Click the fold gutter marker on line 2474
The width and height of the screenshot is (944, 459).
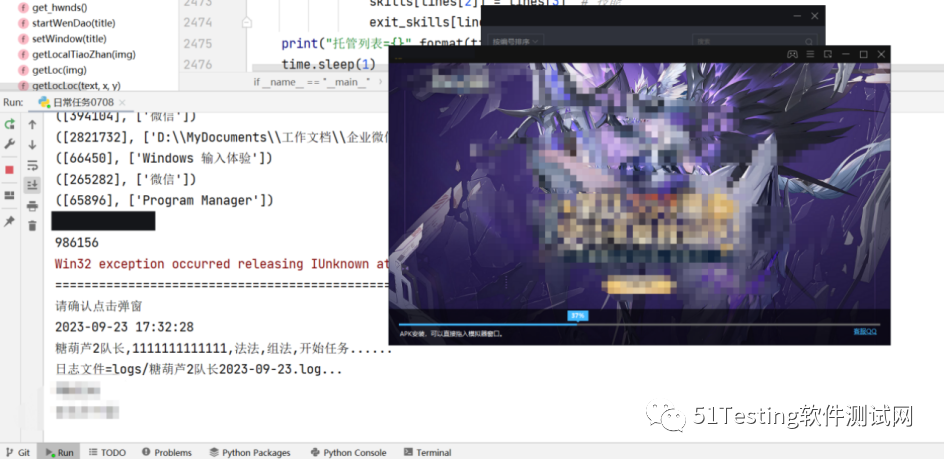(x=247, y=22)
